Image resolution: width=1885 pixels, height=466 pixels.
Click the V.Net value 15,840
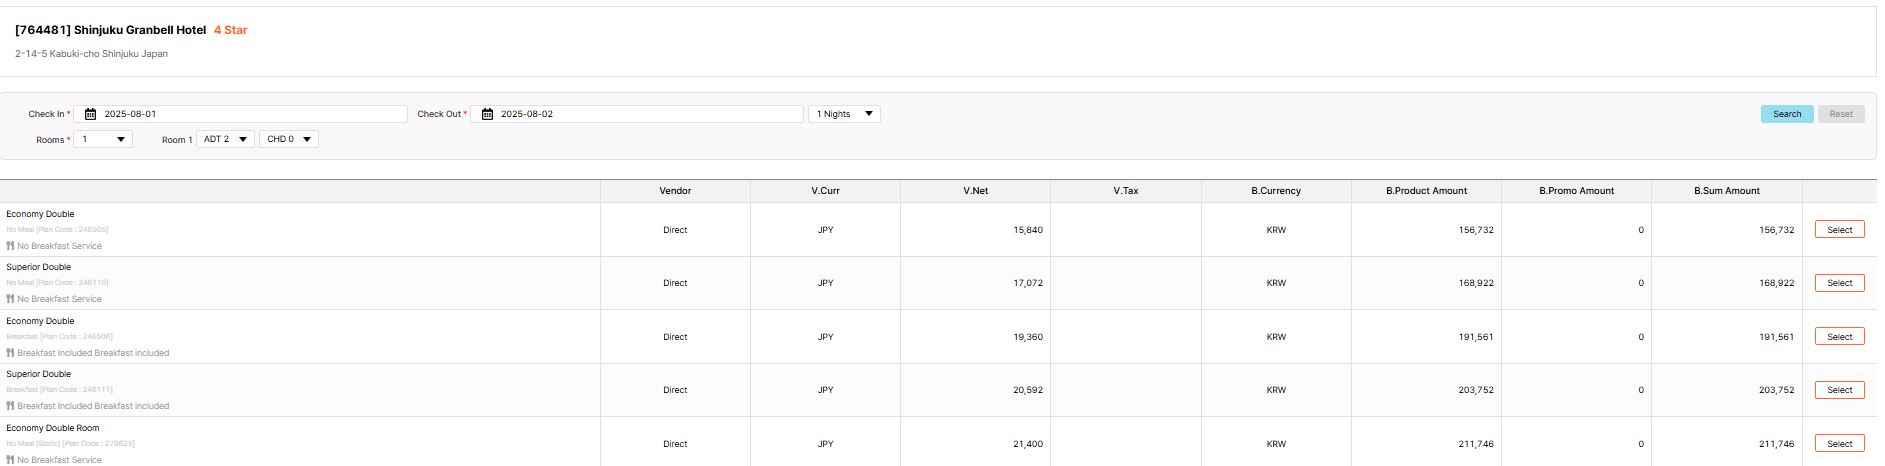(x=1028, y=230)
